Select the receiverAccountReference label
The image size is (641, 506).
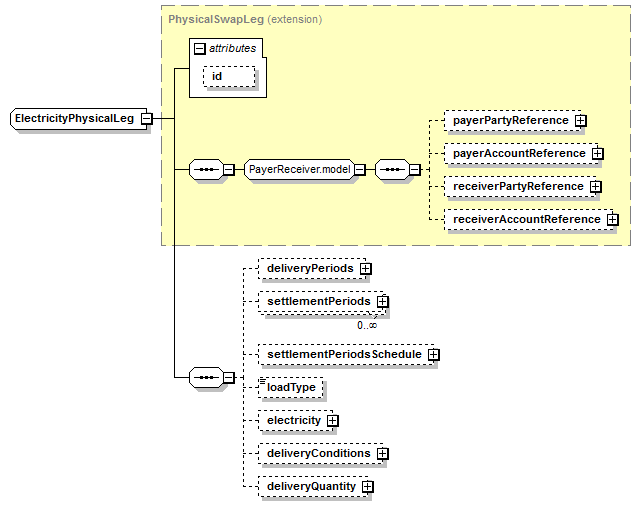tap(527, 219)
